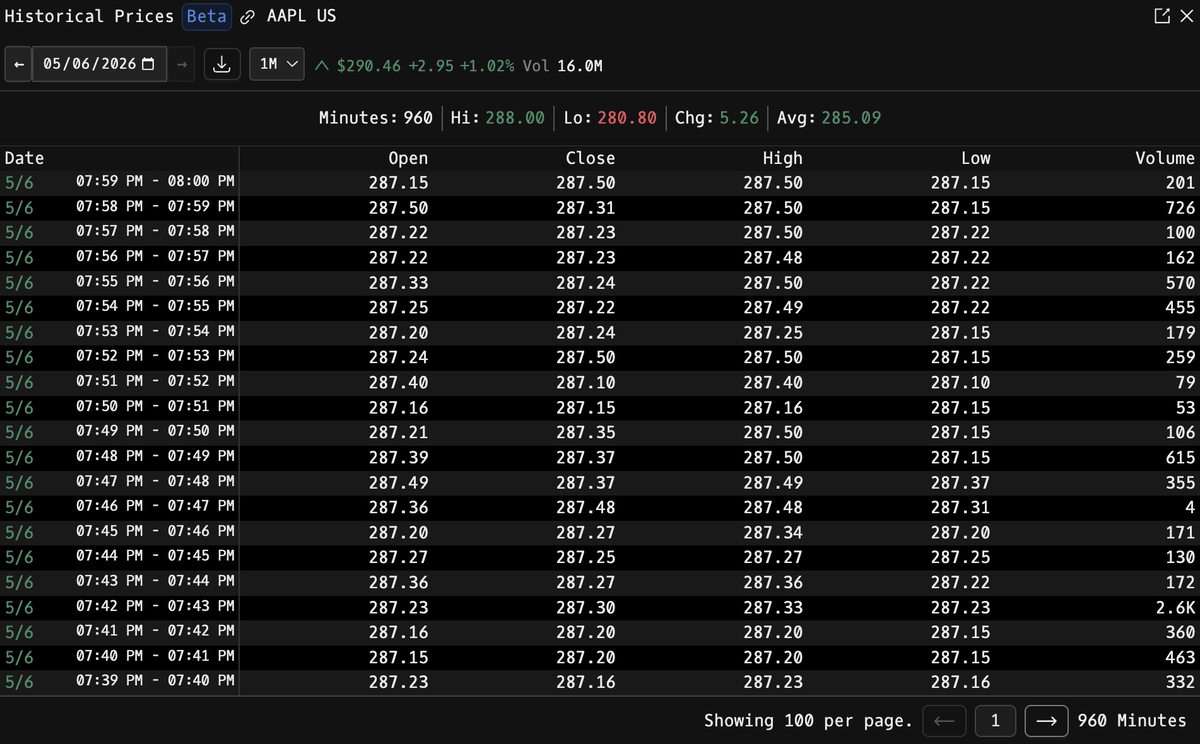Viewport: 1200px width, 744px height.
Task: Click open 287.33 in 07:55 PM row
Action: point(398,283)
